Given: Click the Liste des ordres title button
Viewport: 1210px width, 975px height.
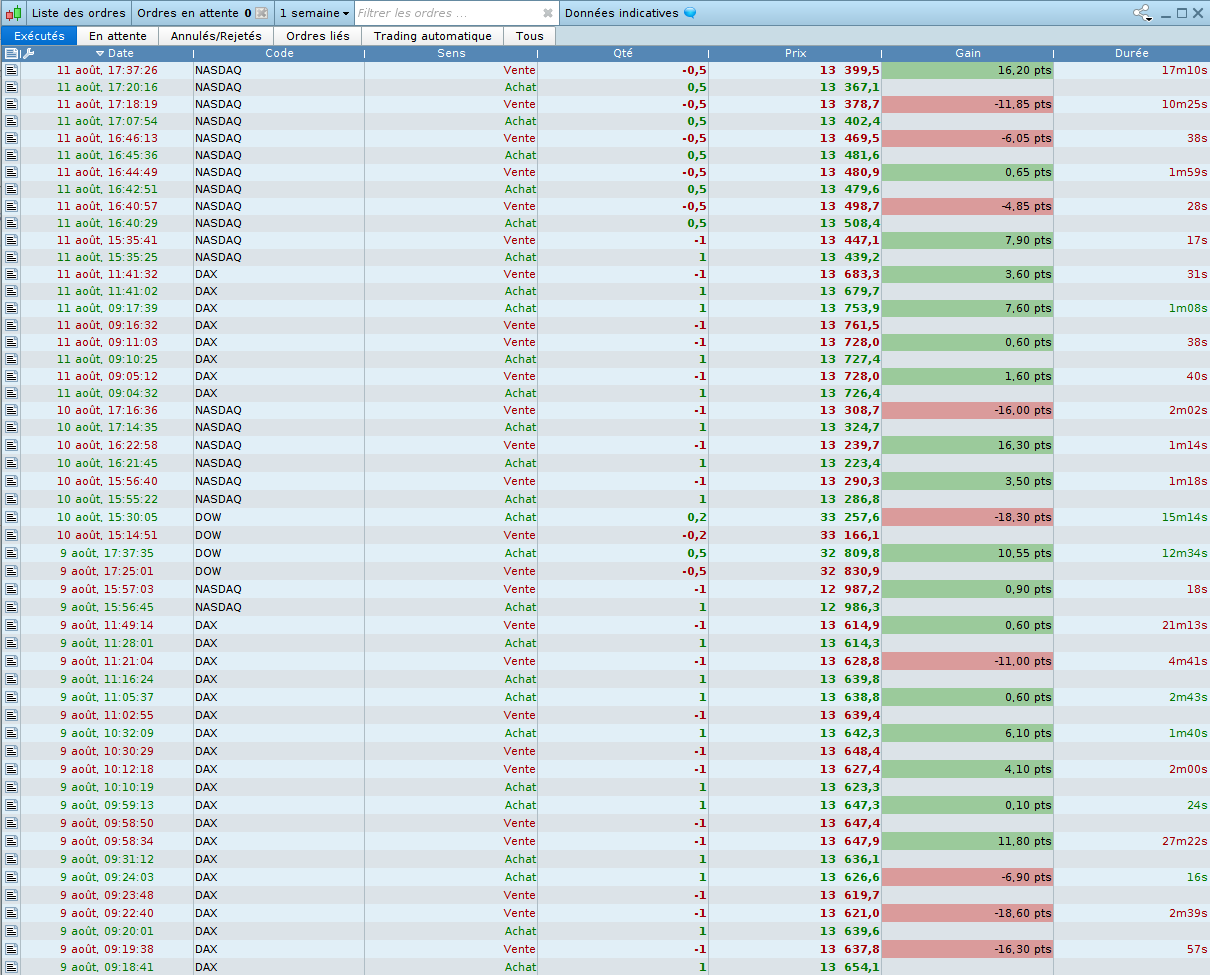Looking at the screenshot, I should click(x=79, y=13).
